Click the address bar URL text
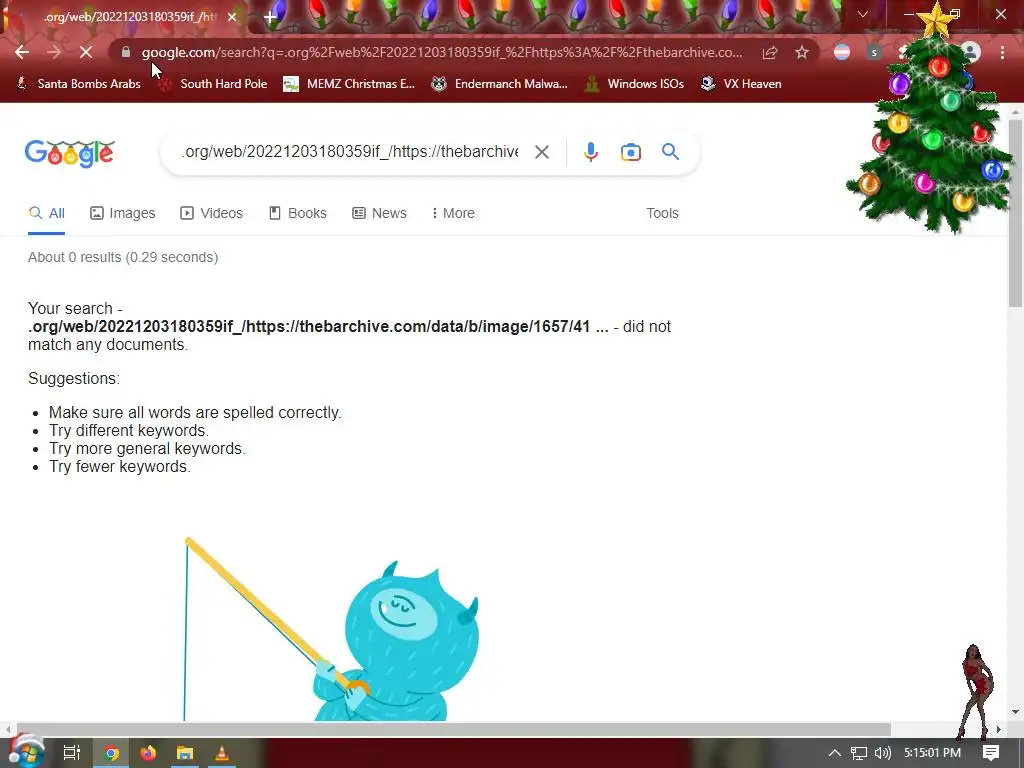This screenshot has height=768, width=1024. (x=441, y=52)
